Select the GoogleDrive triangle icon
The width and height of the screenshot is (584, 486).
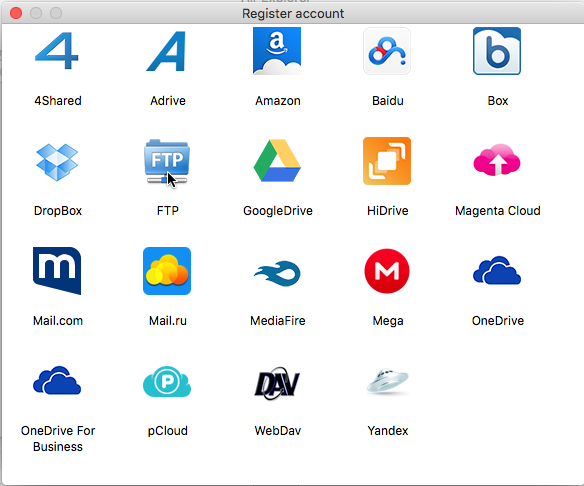coord(277,161)
